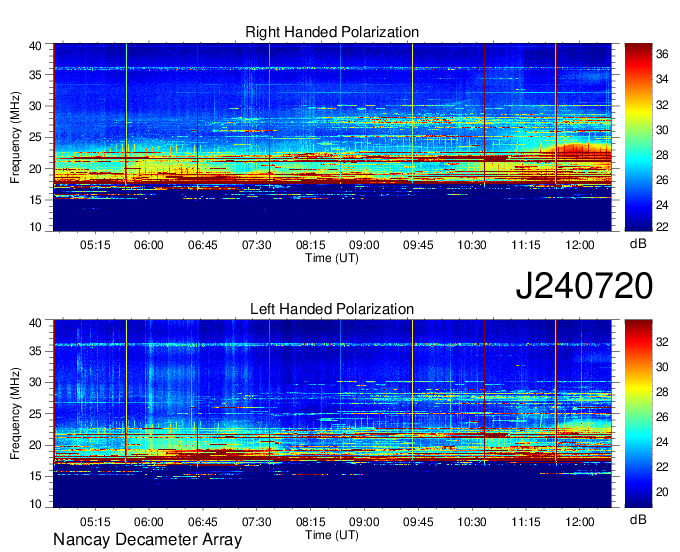
Task: Click the 12:00 time tick on upper plot
Action: [580, 245]
